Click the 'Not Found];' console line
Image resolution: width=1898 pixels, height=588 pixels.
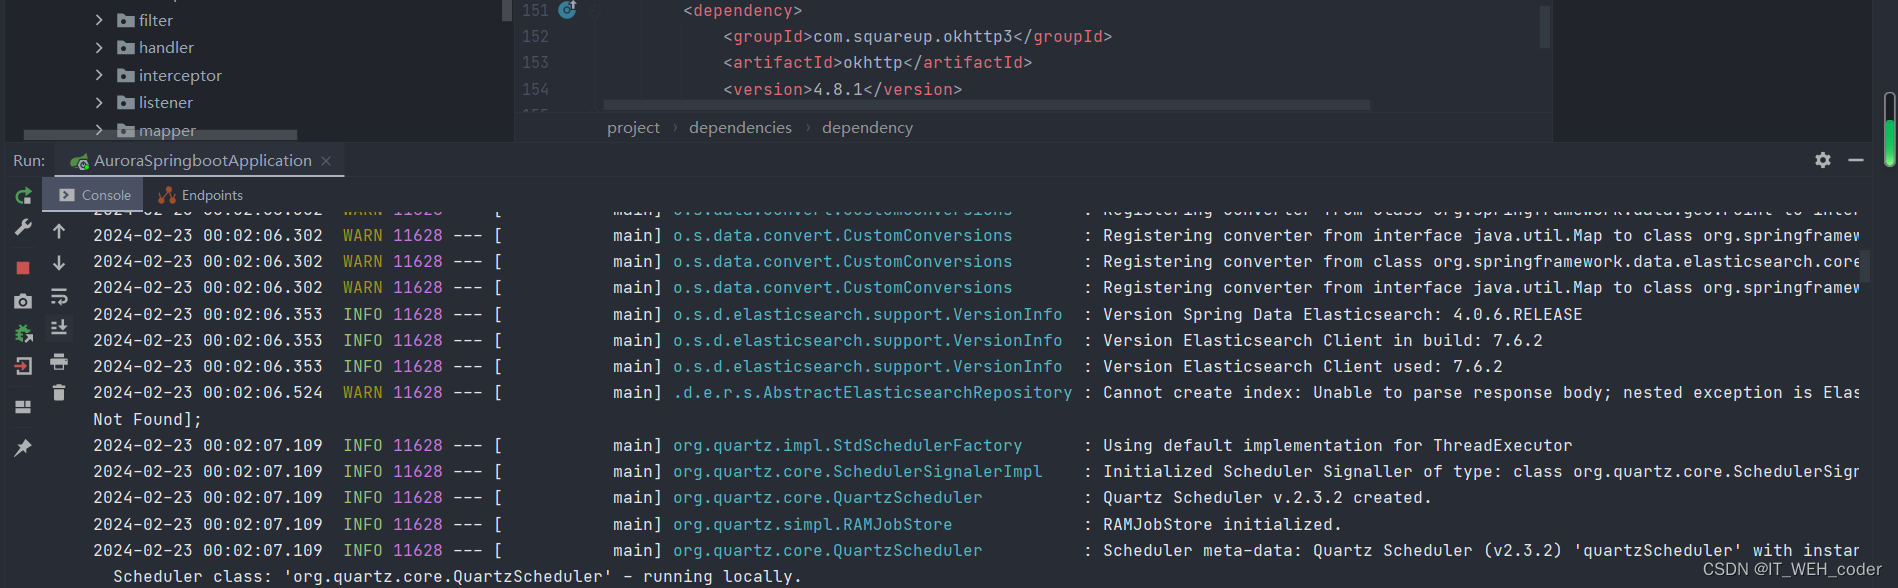tap(147, 419)
